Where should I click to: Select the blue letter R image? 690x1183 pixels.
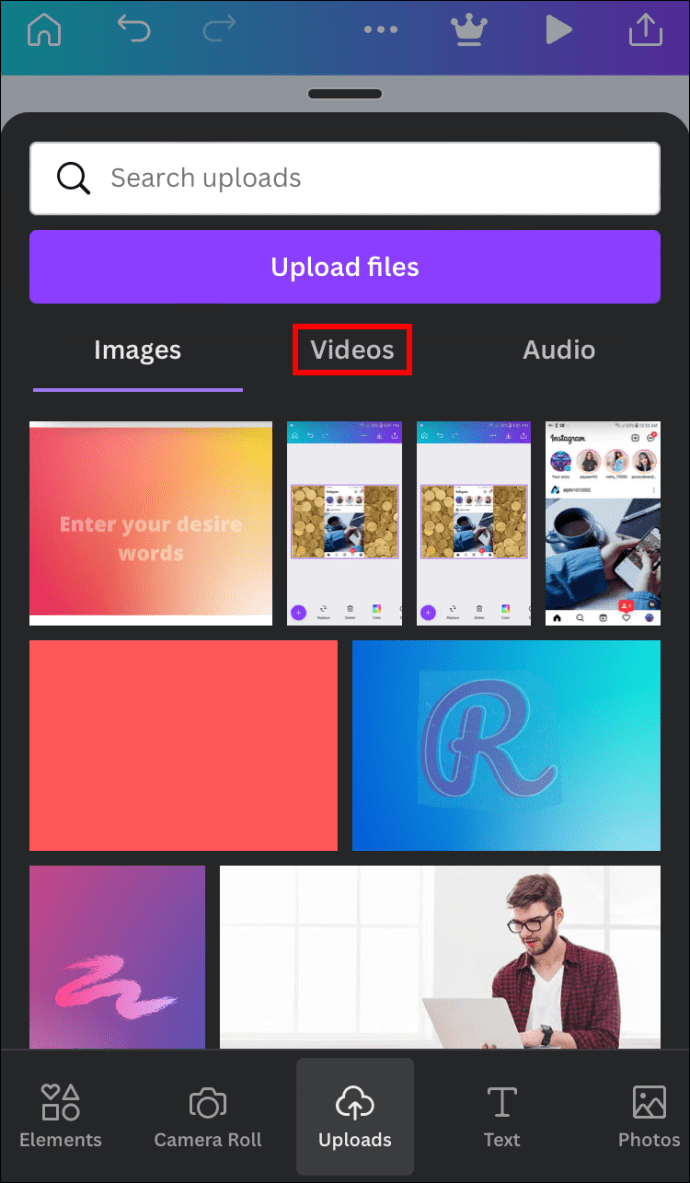point(506,745)
